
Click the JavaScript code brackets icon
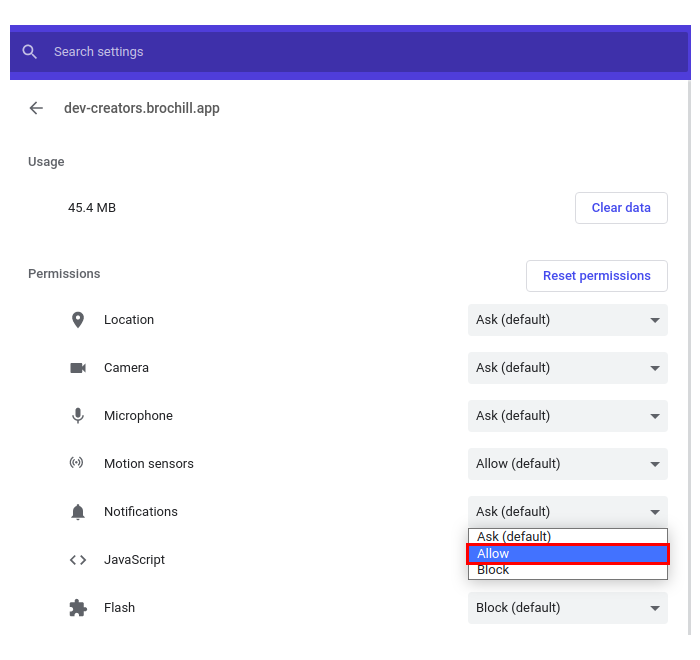(x=78, y=560)
